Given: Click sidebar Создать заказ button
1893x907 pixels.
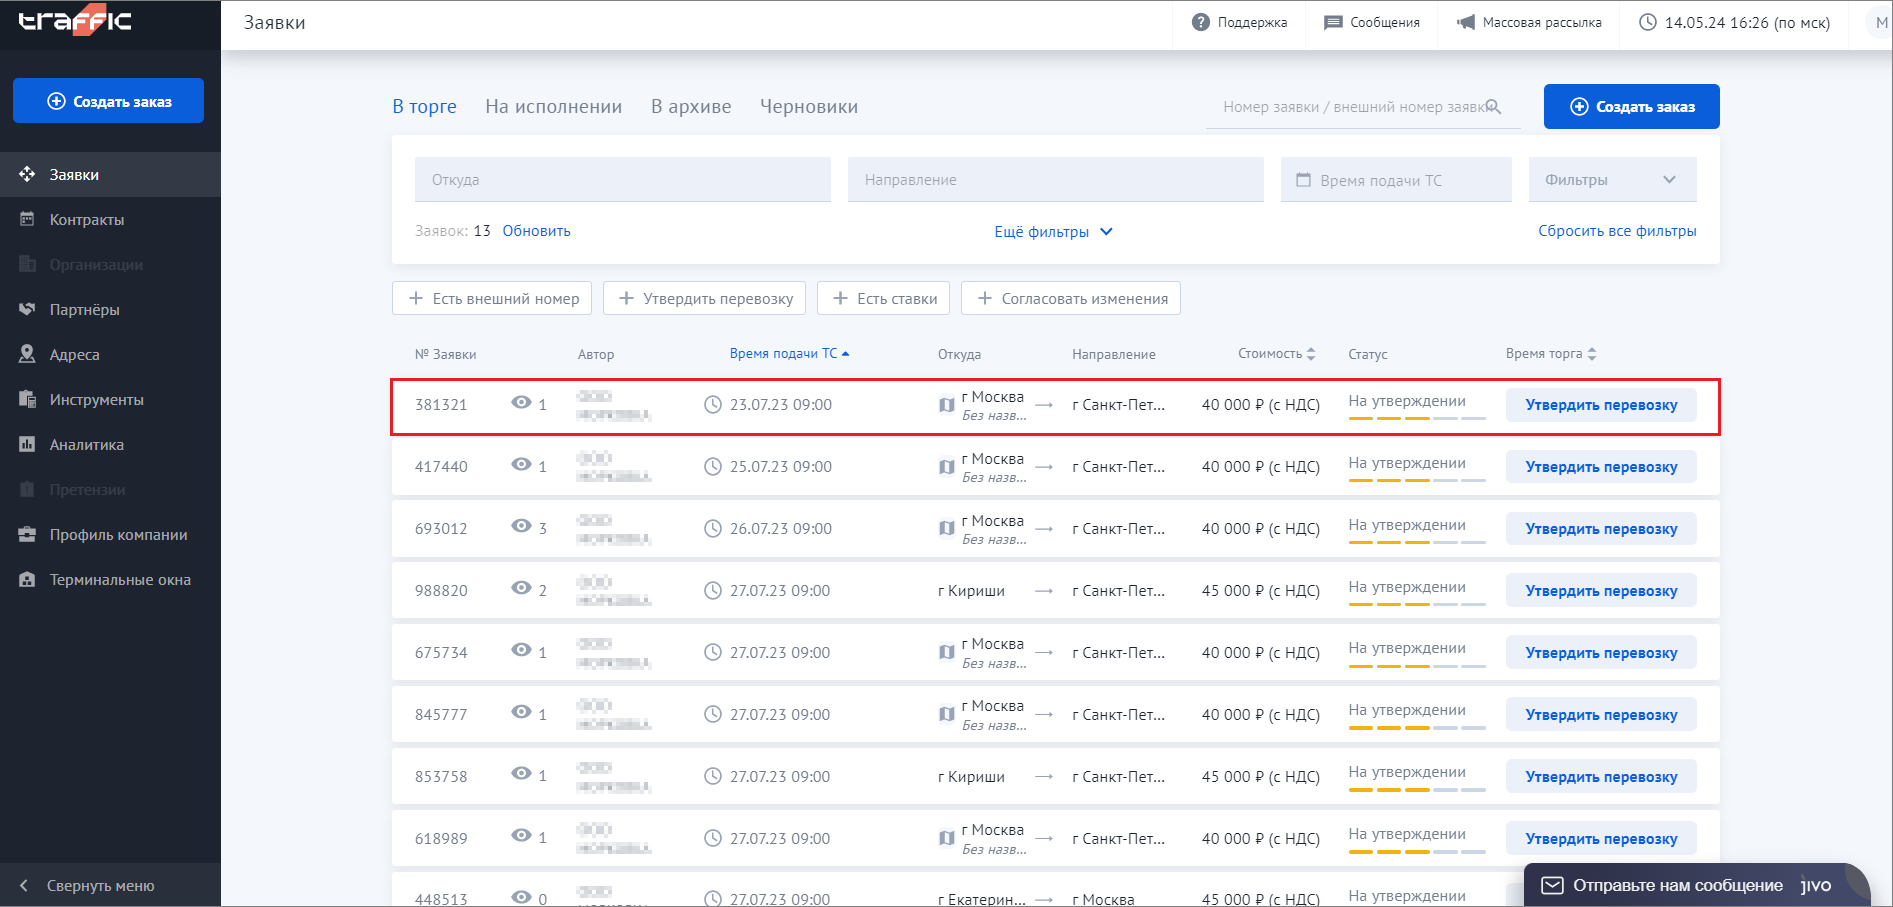Looking at the screenshot, I should pos(108,101).
